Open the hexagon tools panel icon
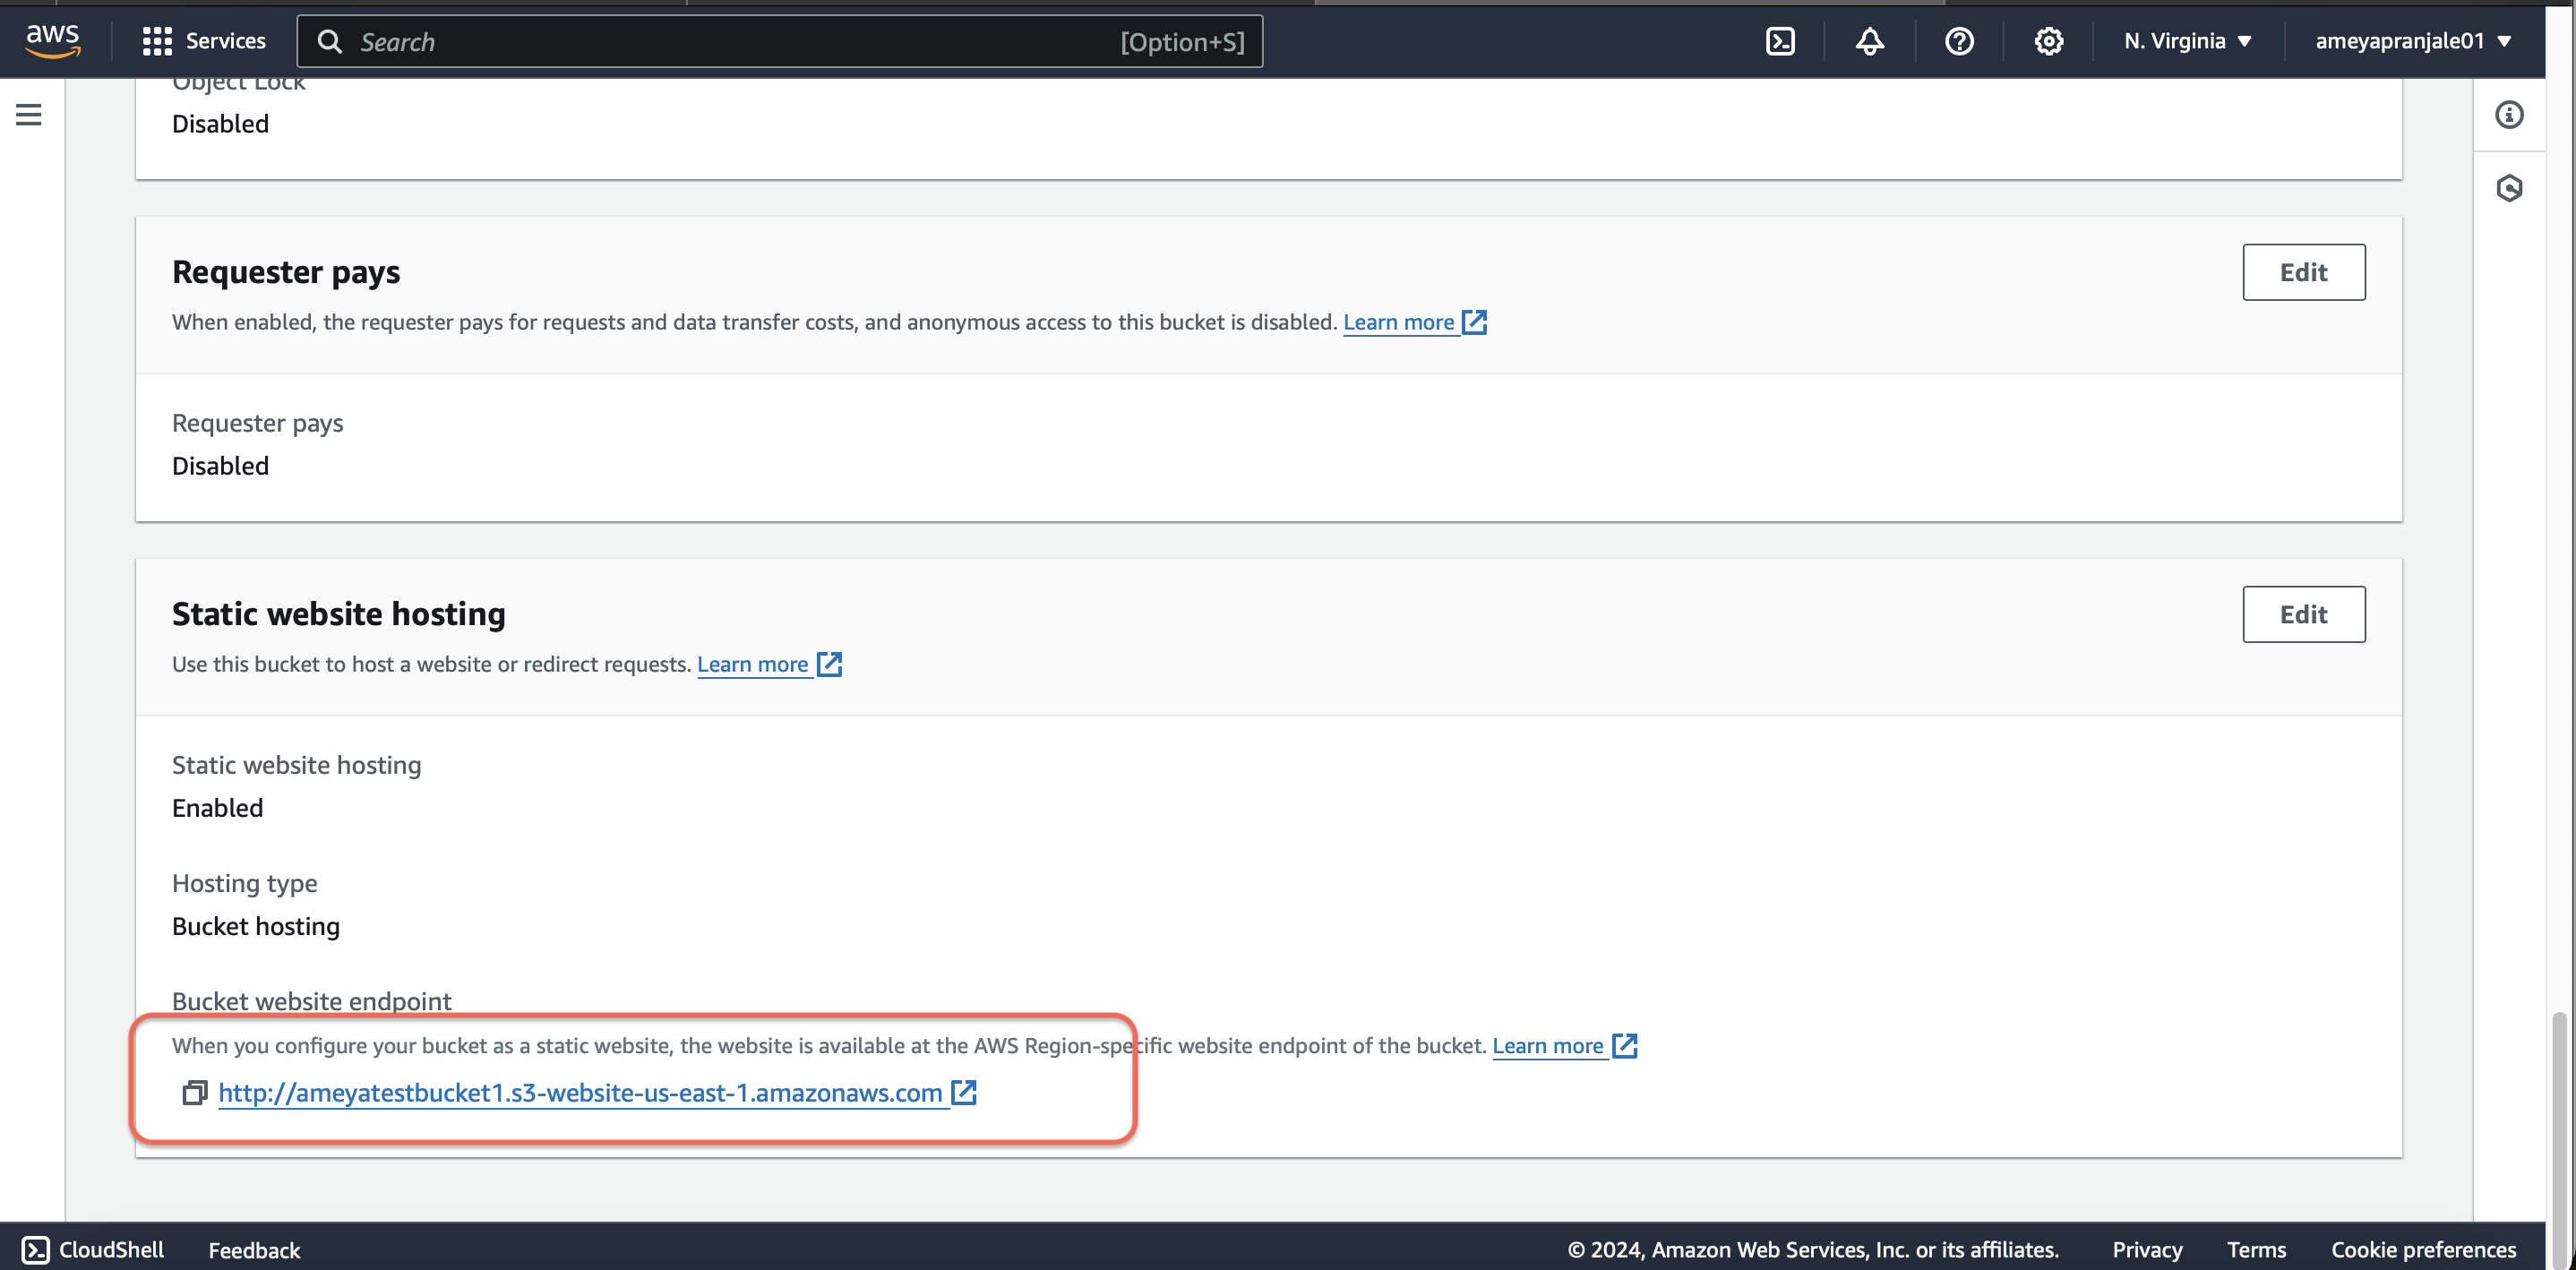 [x=2508, y=188]
